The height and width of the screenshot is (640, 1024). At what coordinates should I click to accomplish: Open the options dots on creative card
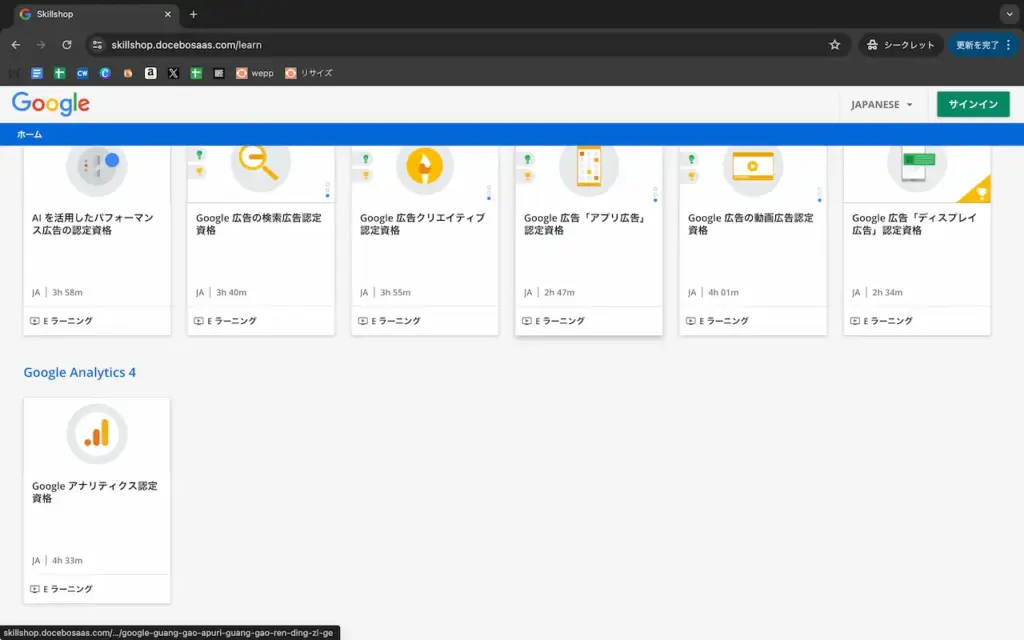[488, 193]
